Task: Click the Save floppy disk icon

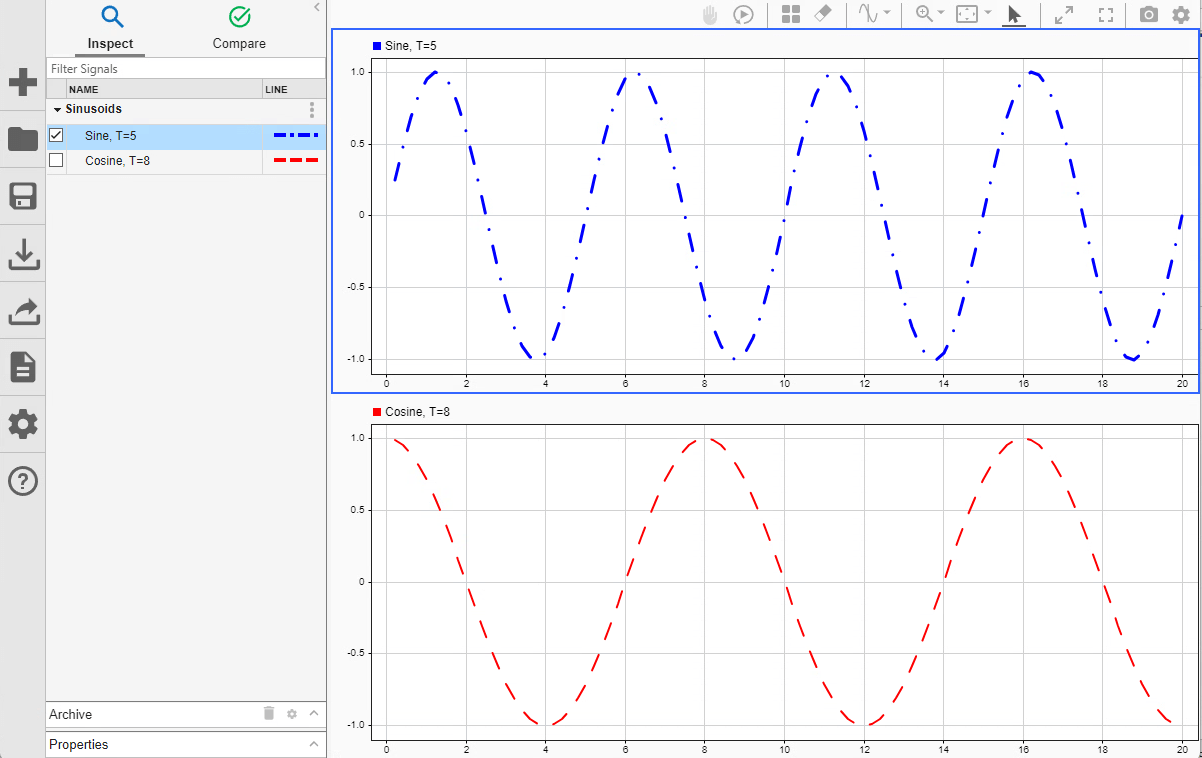Action: tap(23, 197)
